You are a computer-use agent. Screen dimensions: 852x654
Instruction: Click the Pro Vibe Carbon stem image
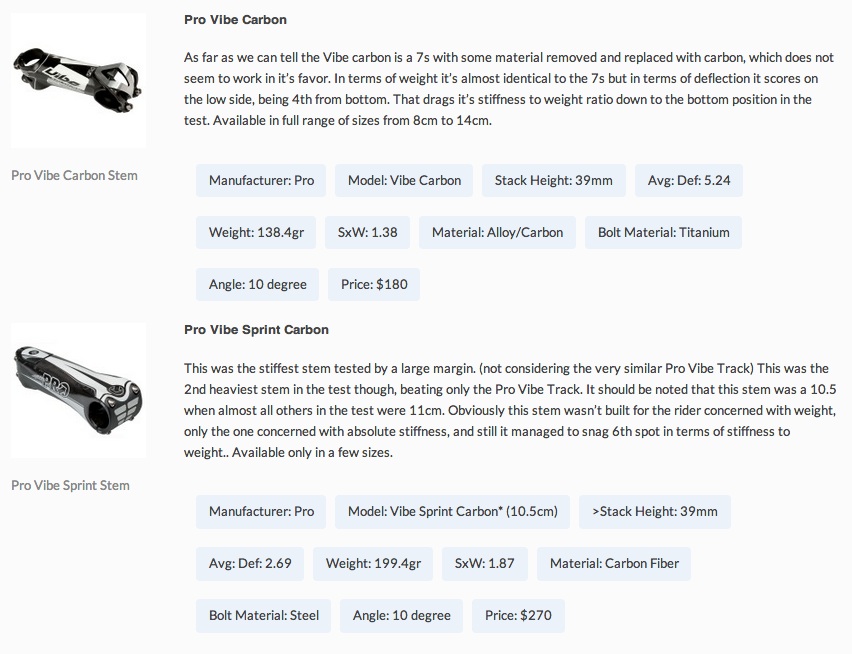click(79, 80)
